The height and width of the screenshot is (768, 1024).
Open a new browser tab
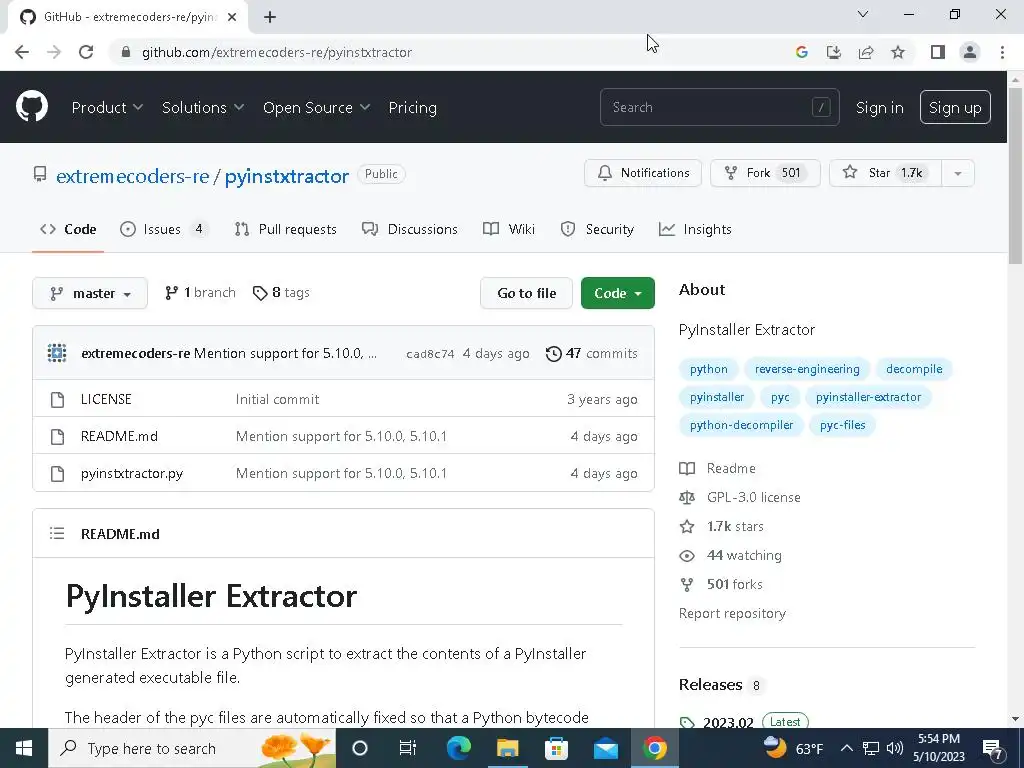(x=270, y=17)
